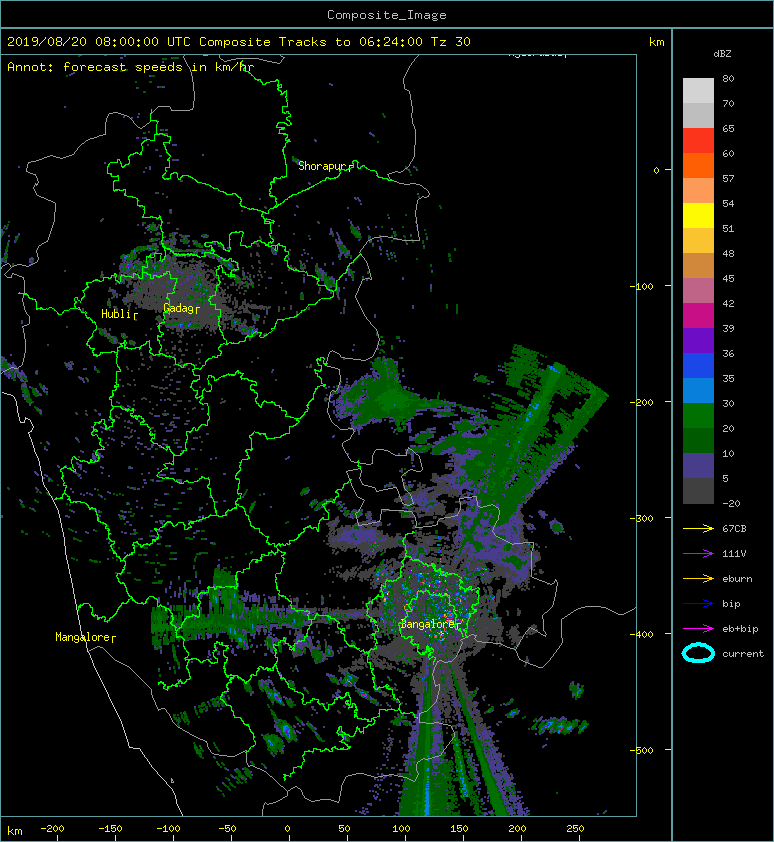Click the -400 y-axis tick label

pos(641,634)
